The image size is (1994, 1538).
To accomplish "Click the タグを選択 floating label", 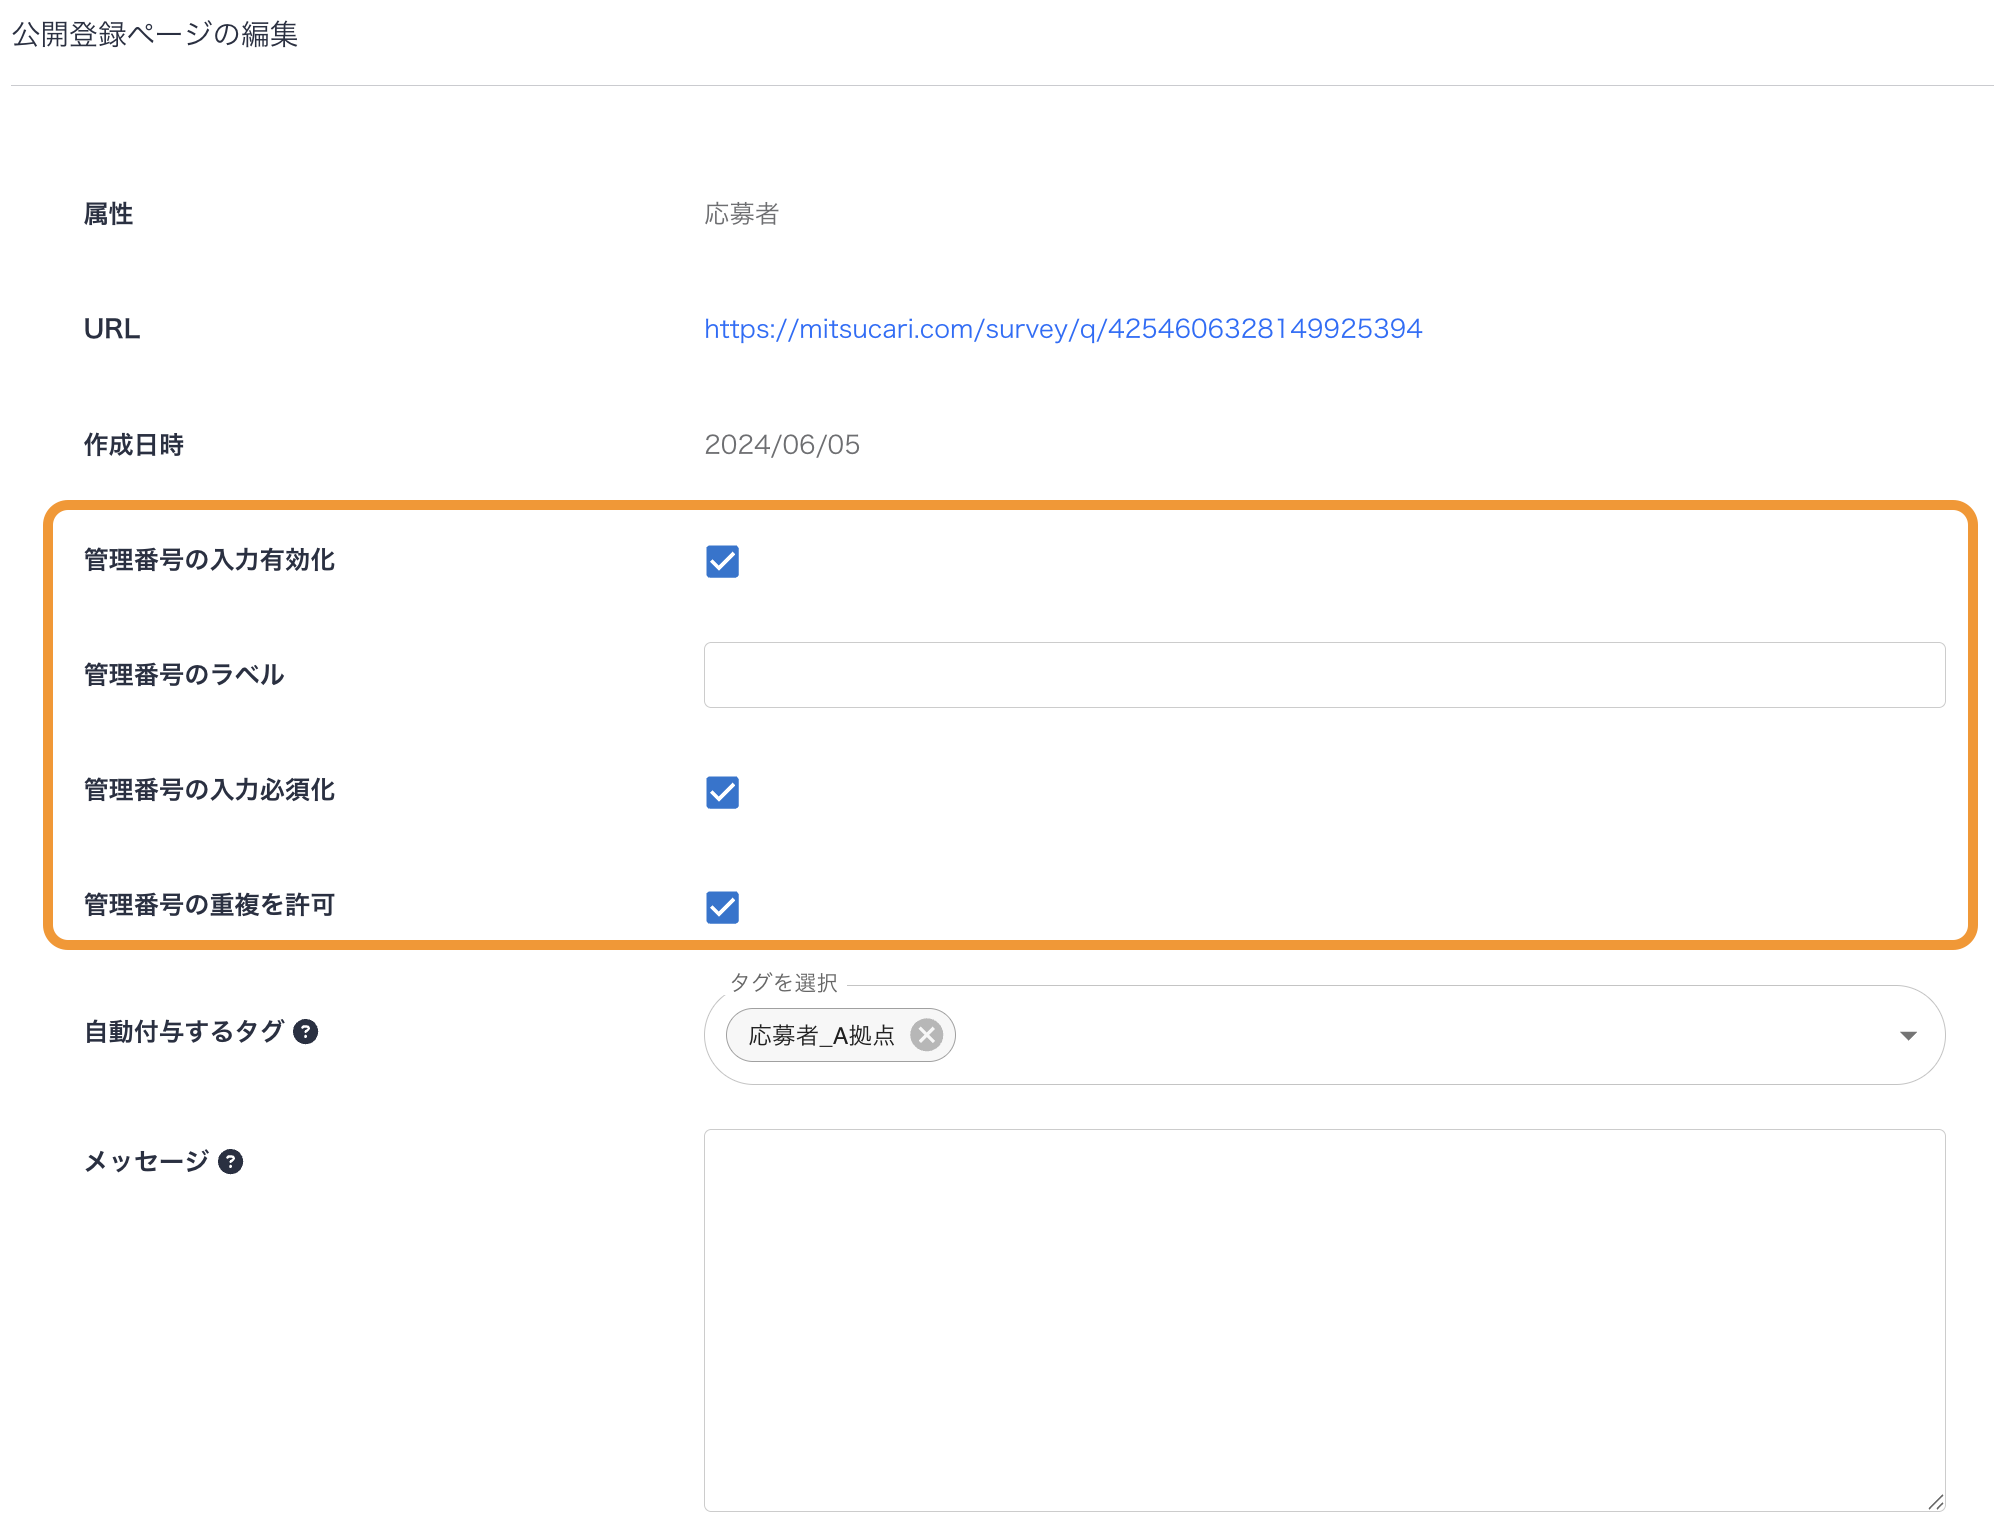I will tap(783, 983).
